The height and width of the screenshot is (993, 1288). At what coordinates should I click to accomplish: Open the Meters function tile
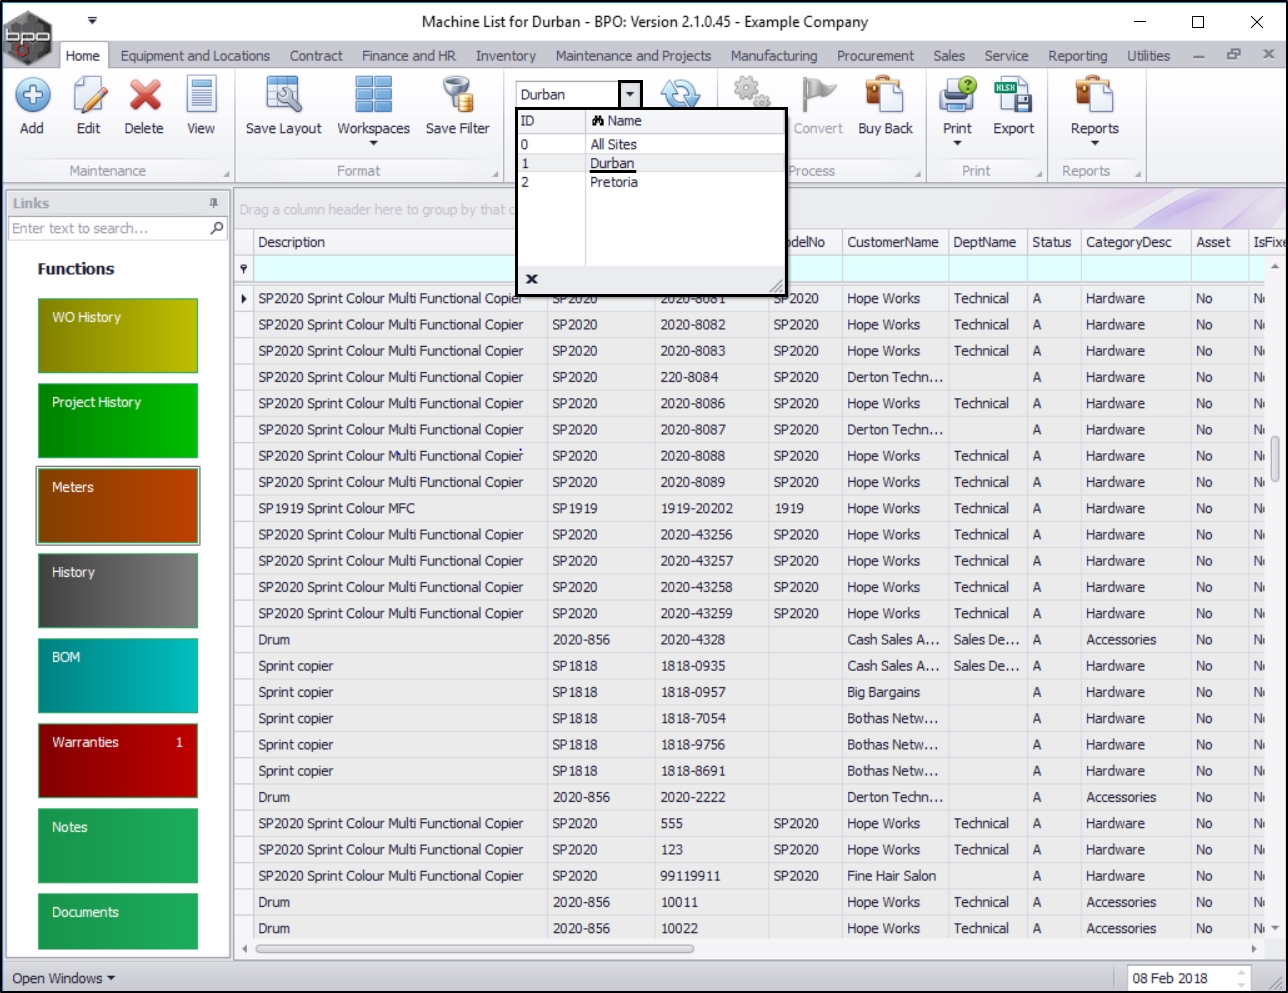(x=118, y=506)
